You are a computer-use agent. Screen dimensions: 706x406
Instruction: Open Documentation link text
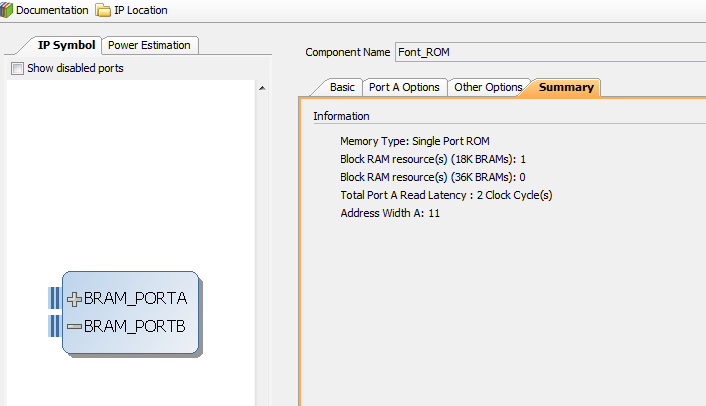[x=52, y=10]
